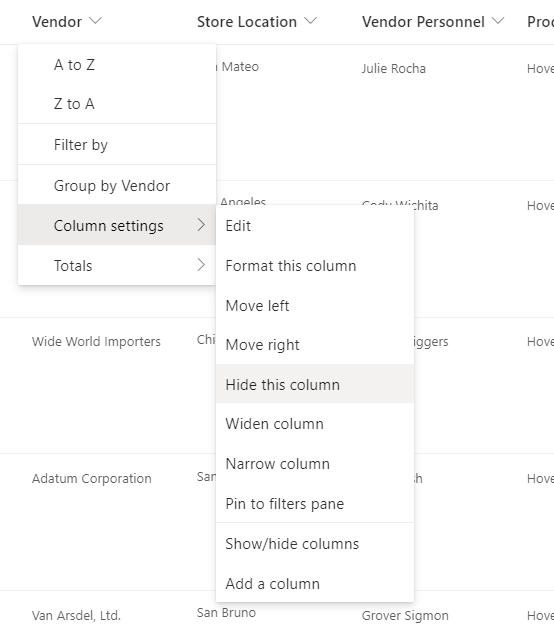This screenshot has height=631, width=554.
Task: Sort the column Z to A
Action: [117, 104]
